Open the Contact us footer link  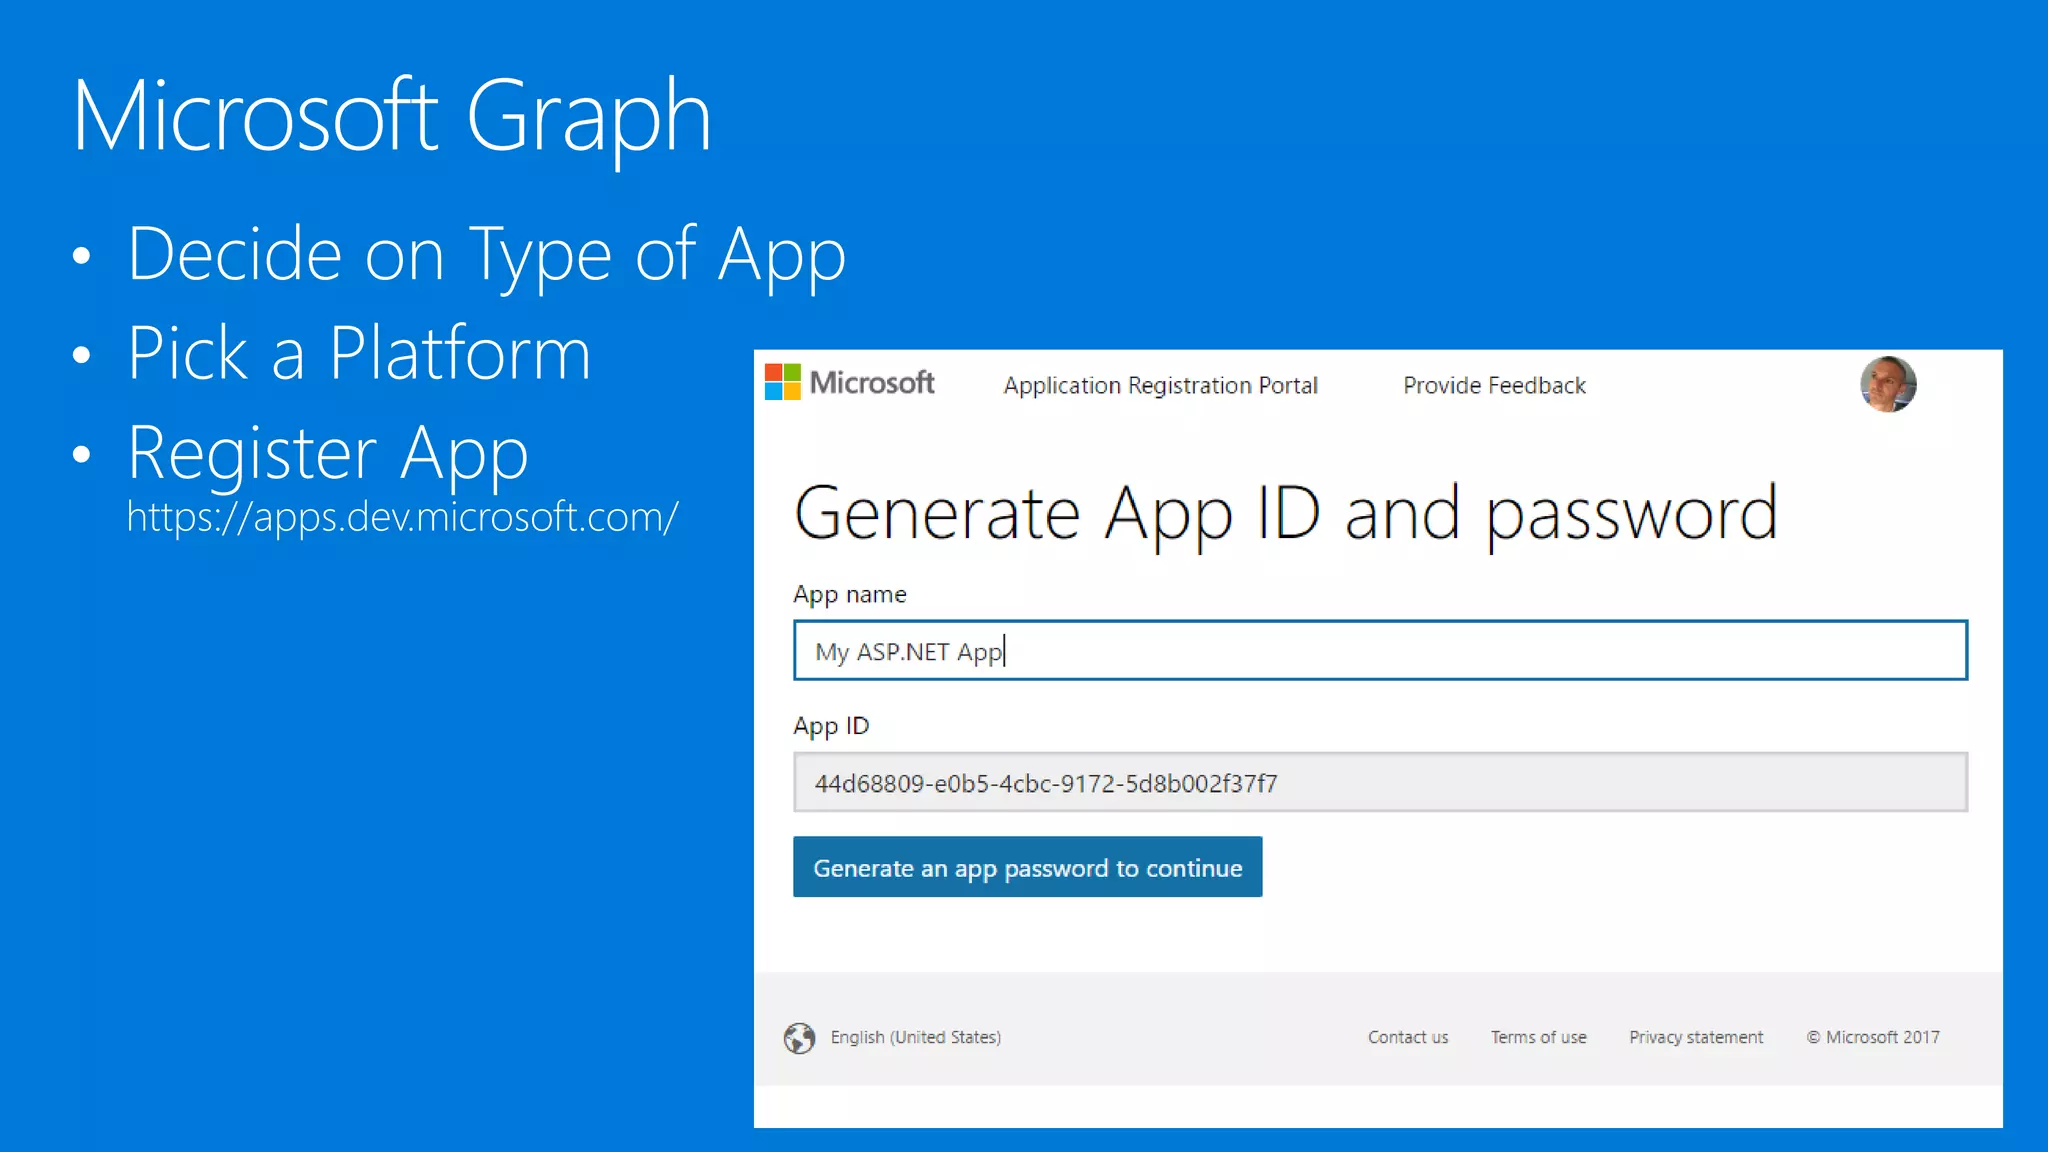pyautogui.click(x=1407, y=1038)
